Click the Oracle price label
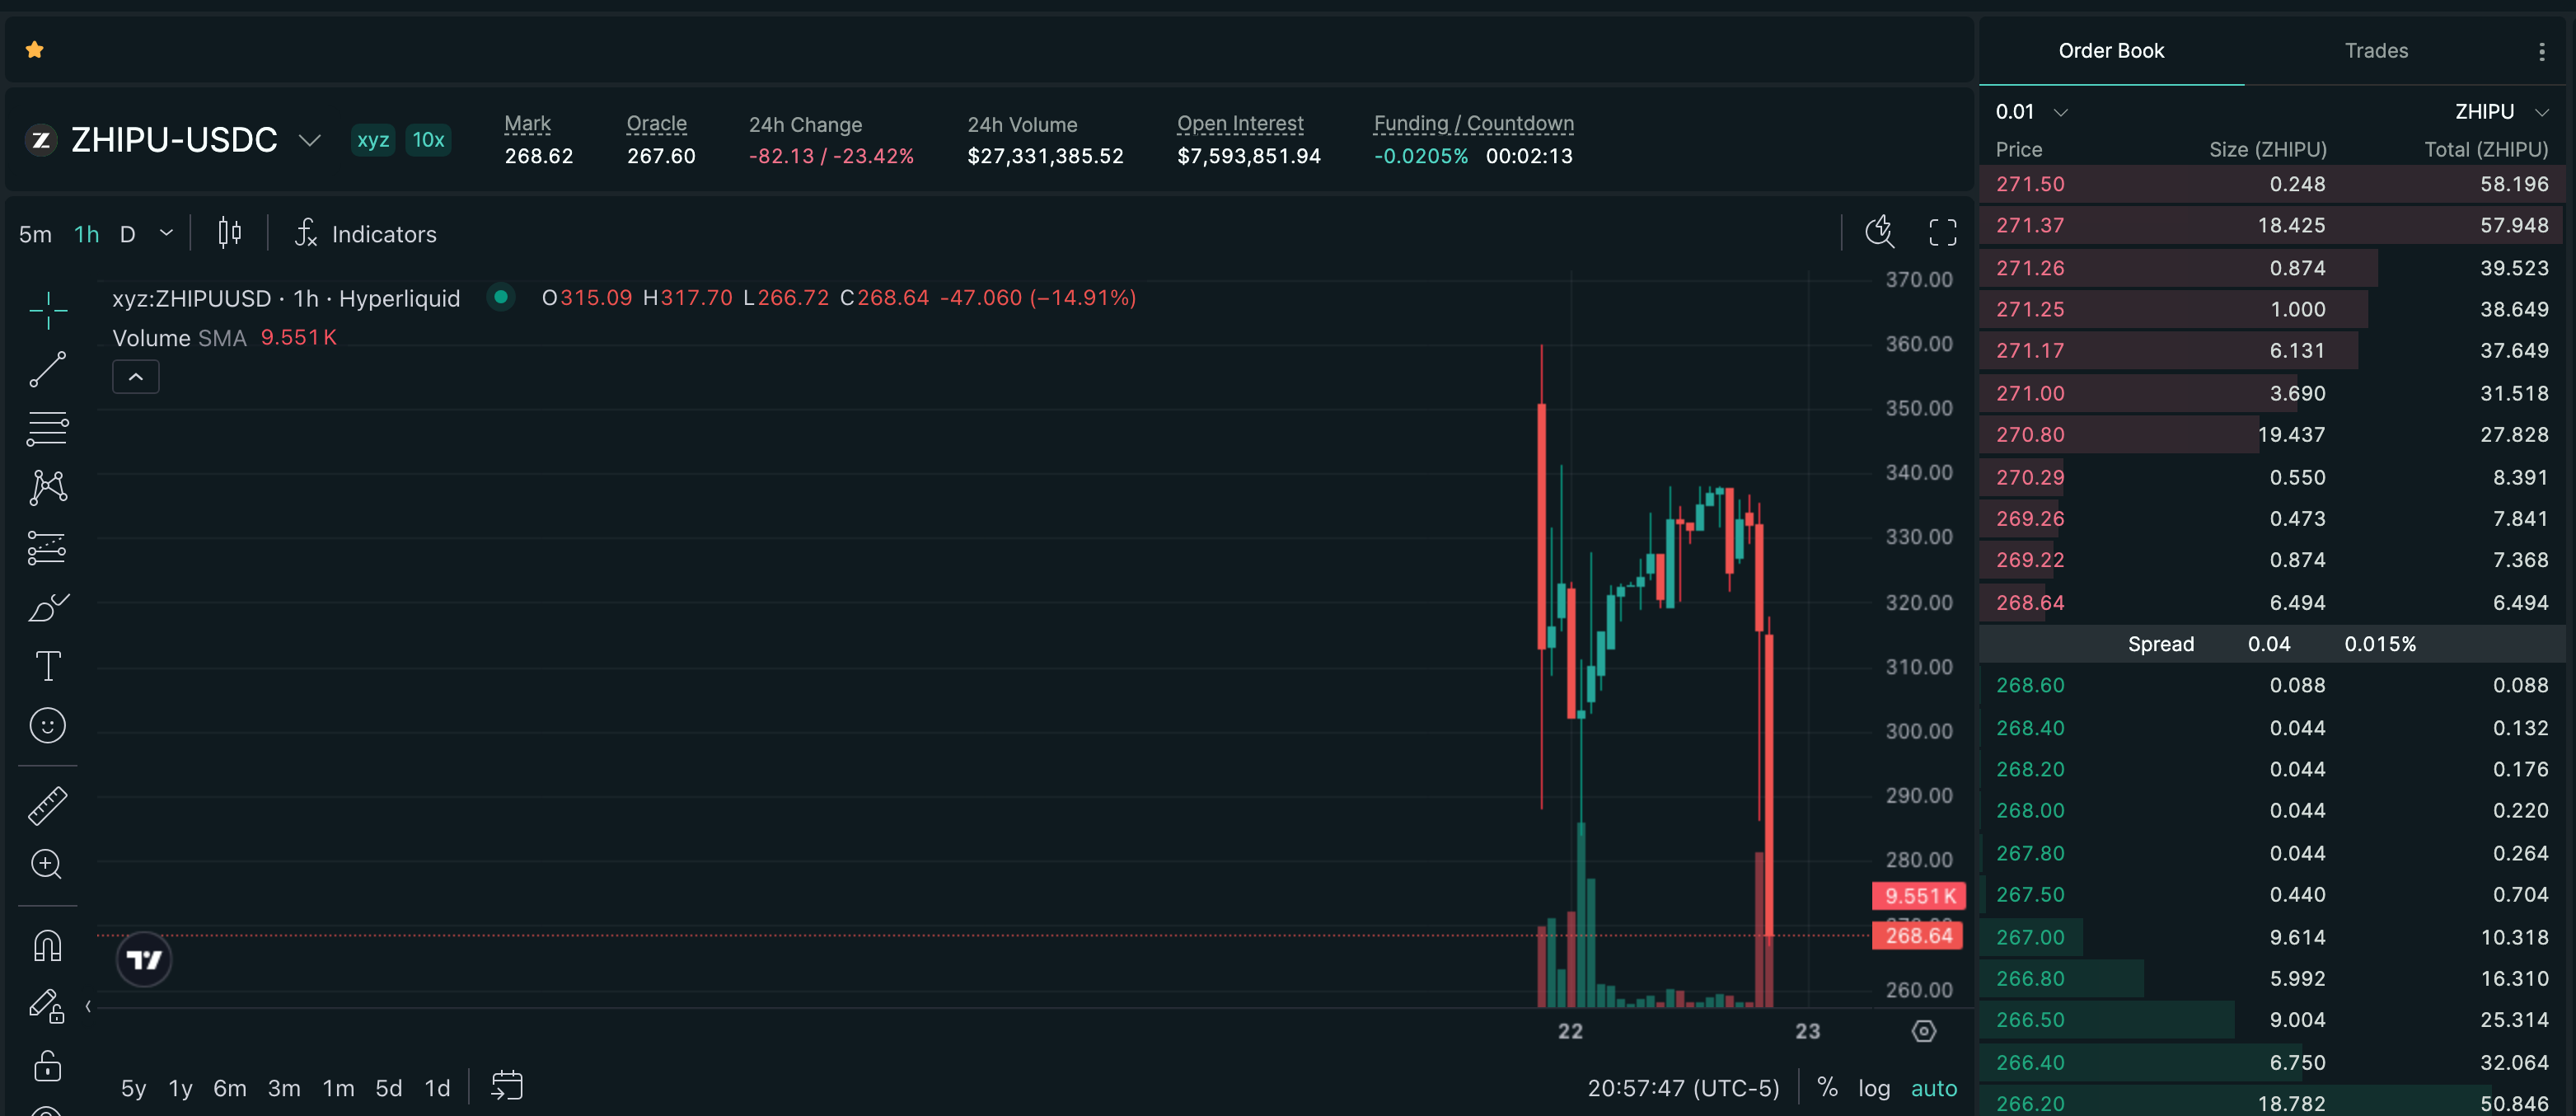 [657, 124]
